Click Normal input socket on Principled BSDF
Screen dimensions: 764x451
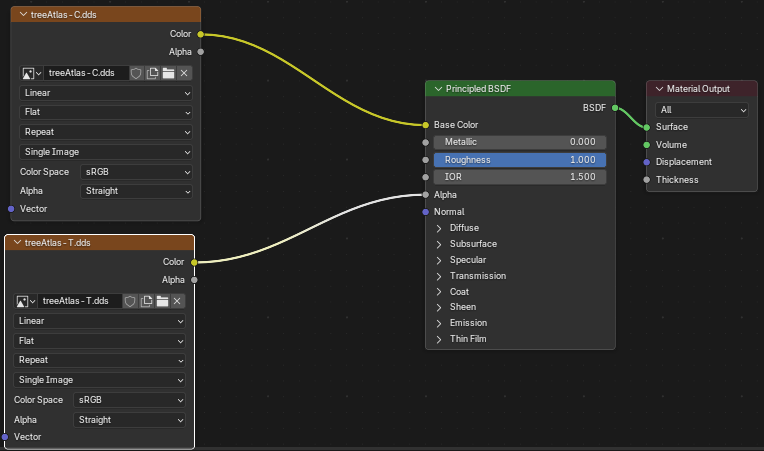coord(426,212)
